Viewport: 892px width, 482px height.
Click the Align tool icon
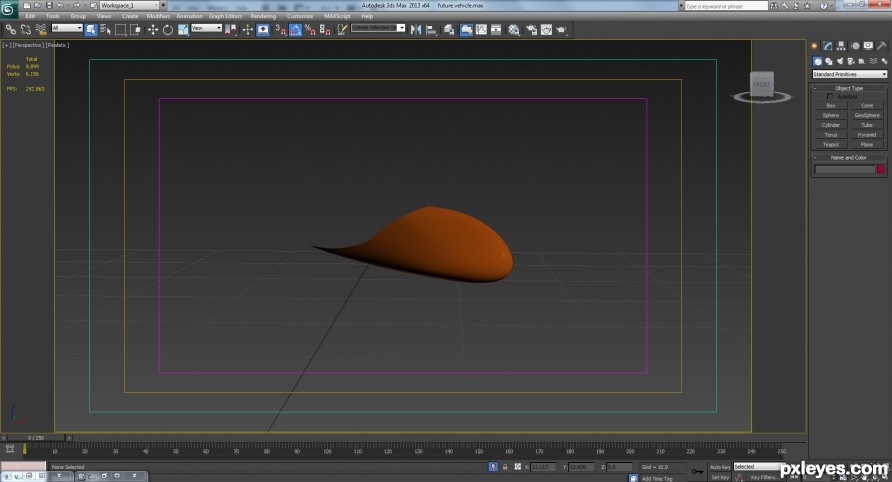pyautogui.click(x=431, y=30)
